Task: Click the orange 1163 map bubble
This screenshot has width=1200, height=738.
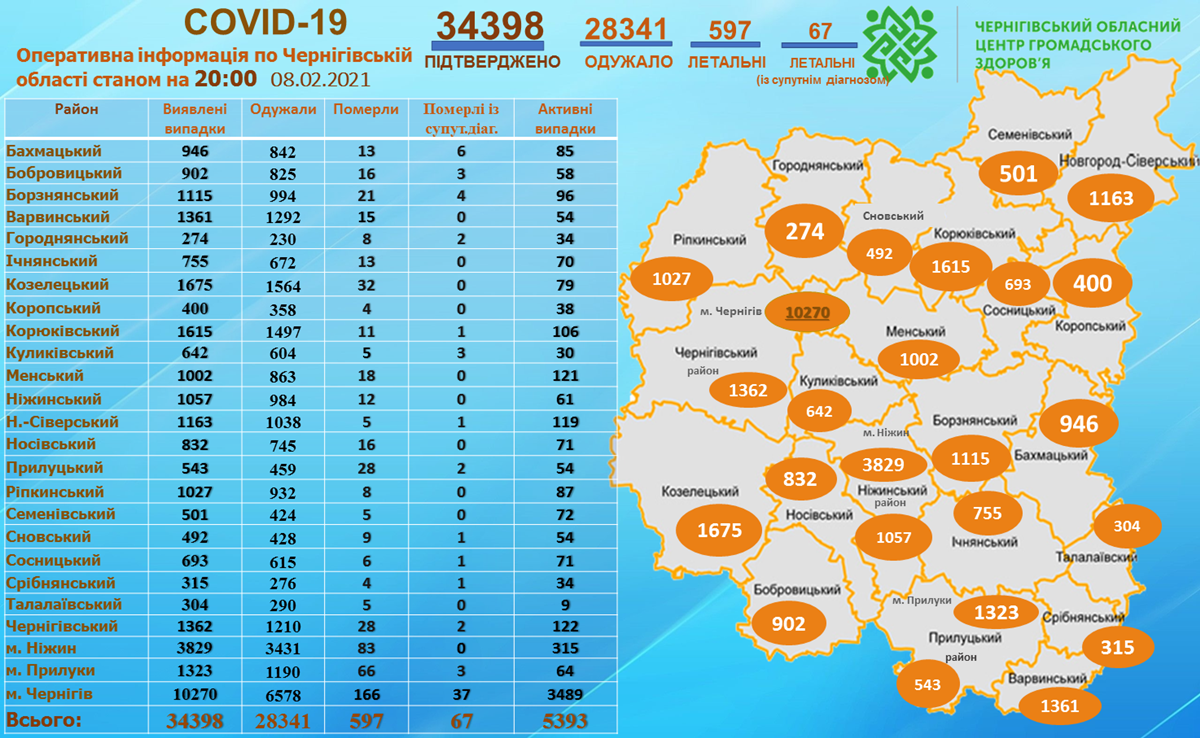Action: [x=1111, y=198]
